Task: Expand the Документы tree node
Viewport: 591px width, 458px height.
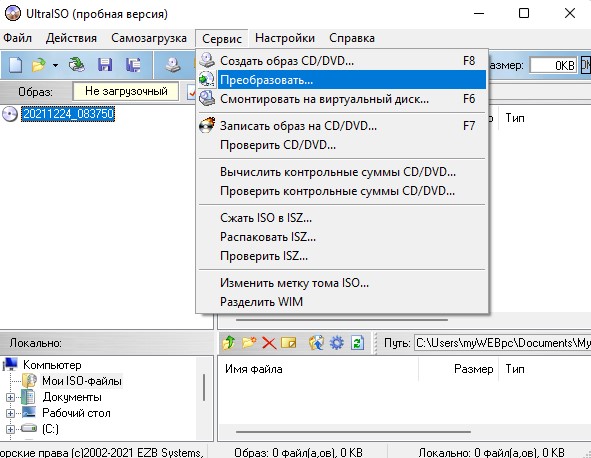Action: 11,397
